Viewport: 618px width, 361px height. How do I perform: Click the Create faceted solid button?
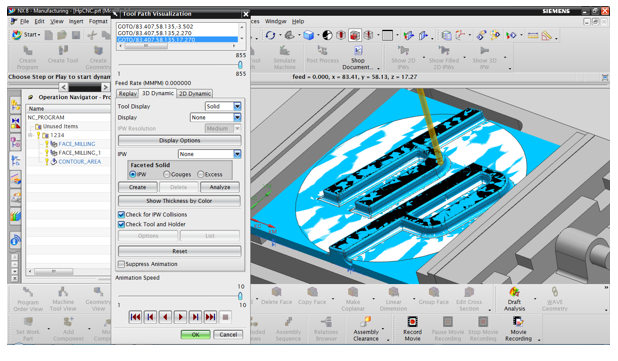pos(138,187)
